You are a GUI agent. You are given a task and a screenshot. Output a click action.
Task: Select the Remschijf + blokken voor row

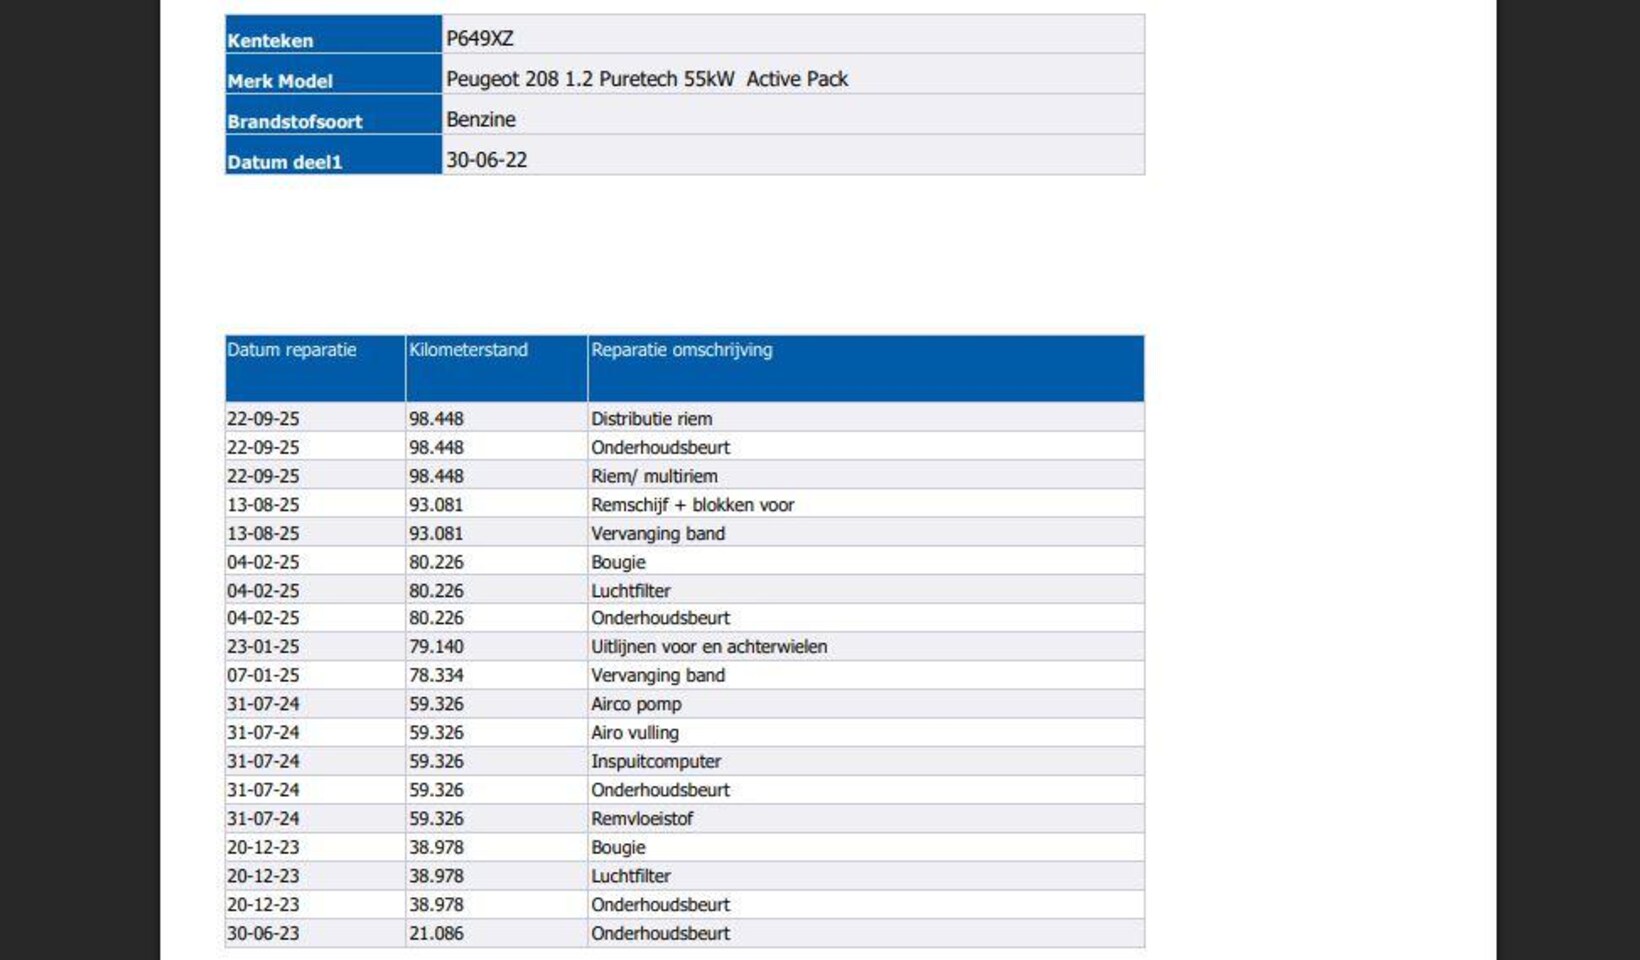click(x=685, y=504)
